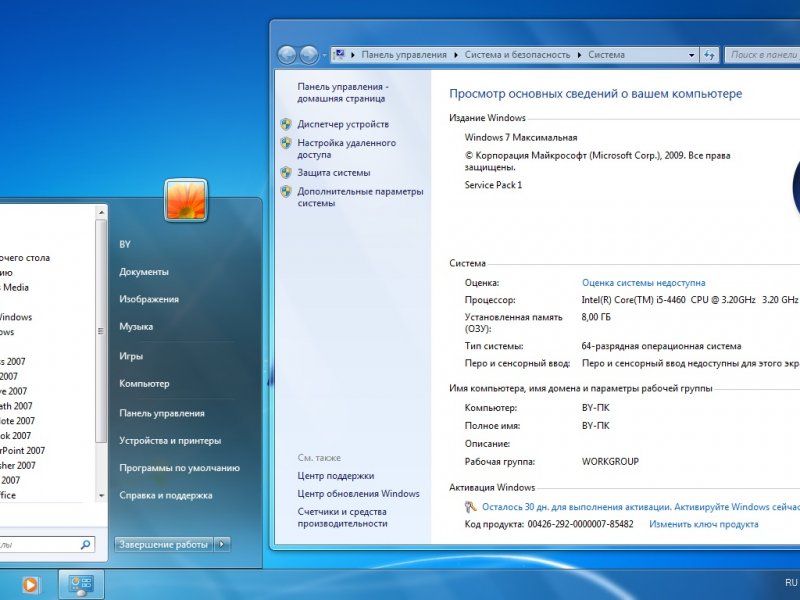Open the arrow menu beside Завершение работы

click(x=221, y=544)
